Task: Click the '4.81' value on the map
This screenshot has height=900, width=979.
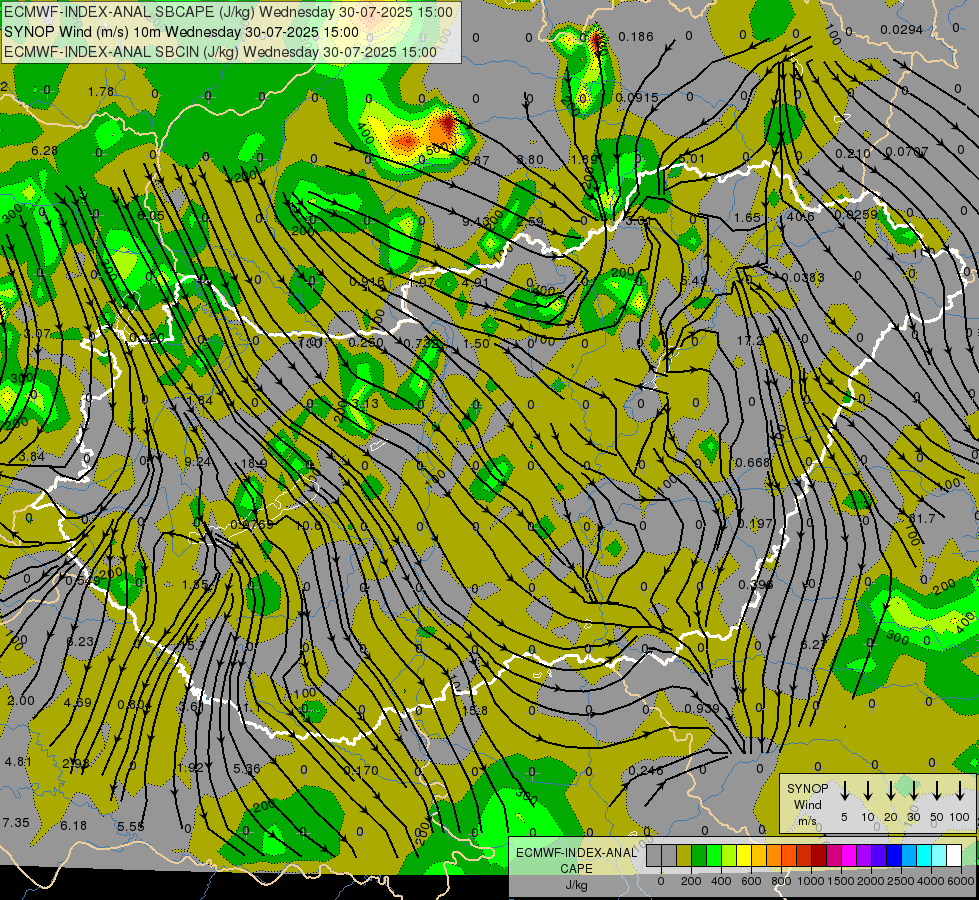Action: pos(17,762)
